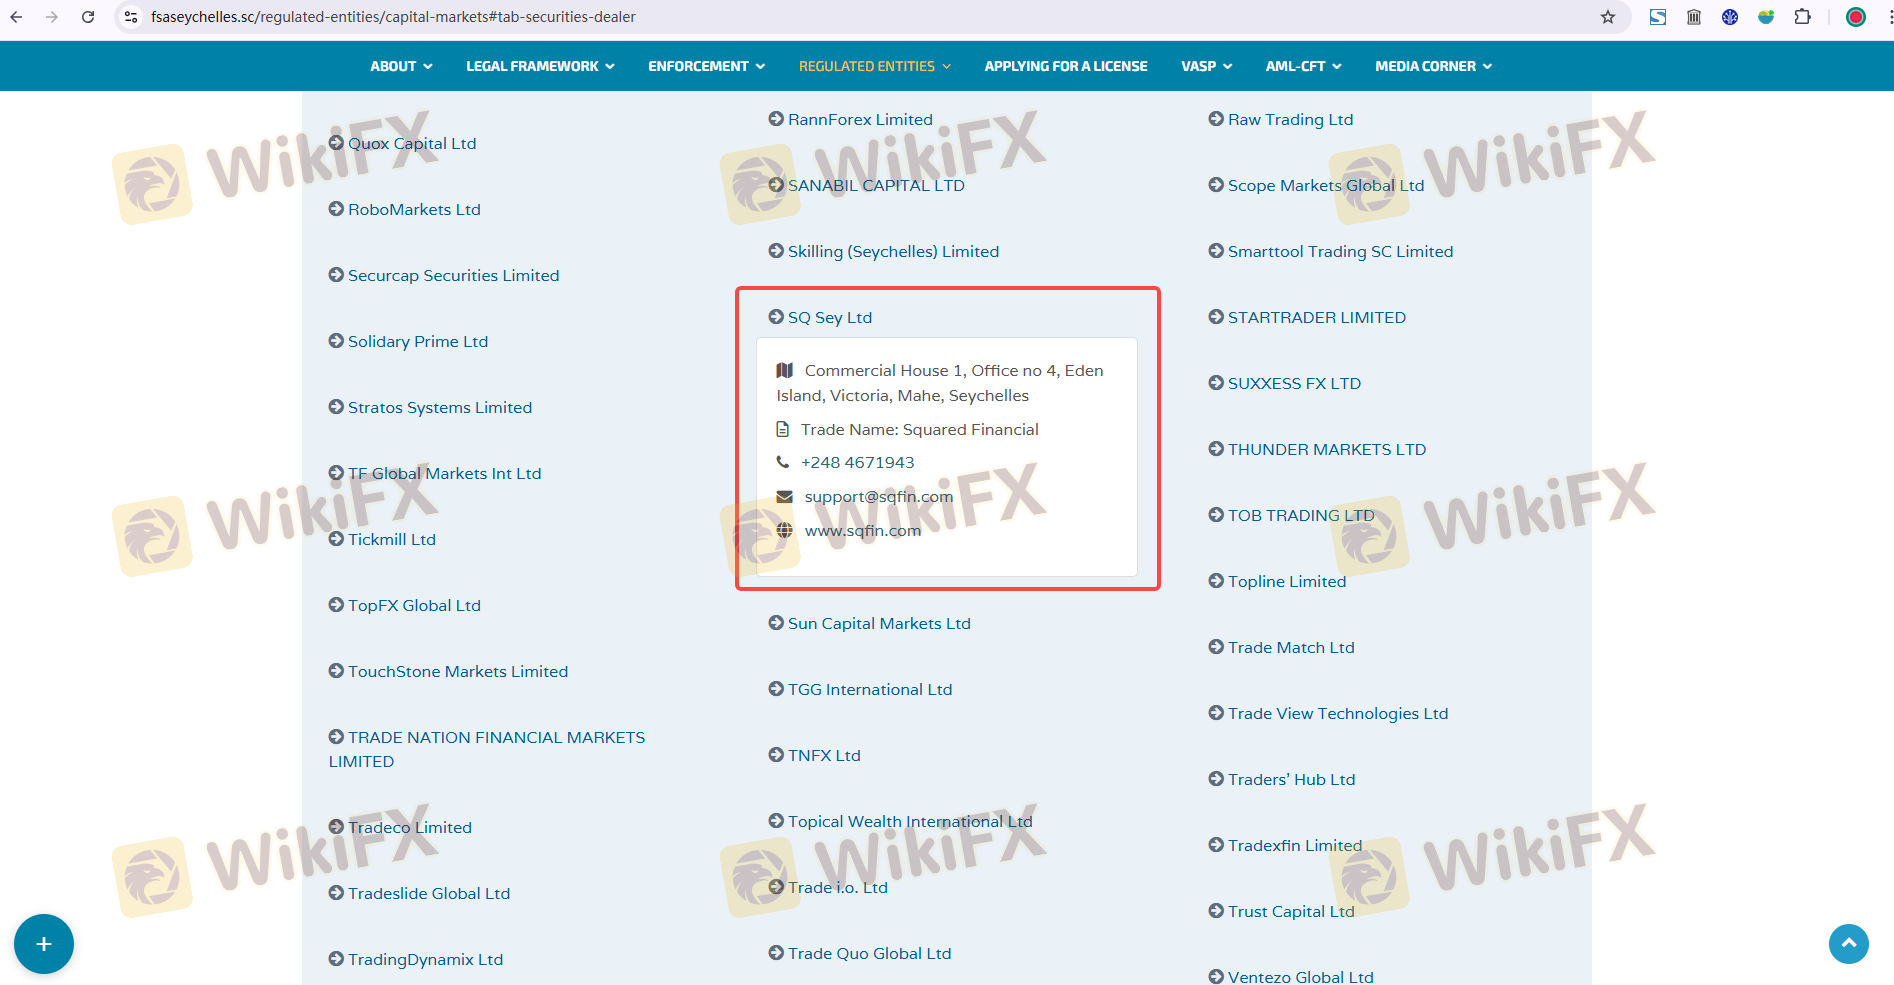Expand the MEDIA CORNER menu

1433,66
